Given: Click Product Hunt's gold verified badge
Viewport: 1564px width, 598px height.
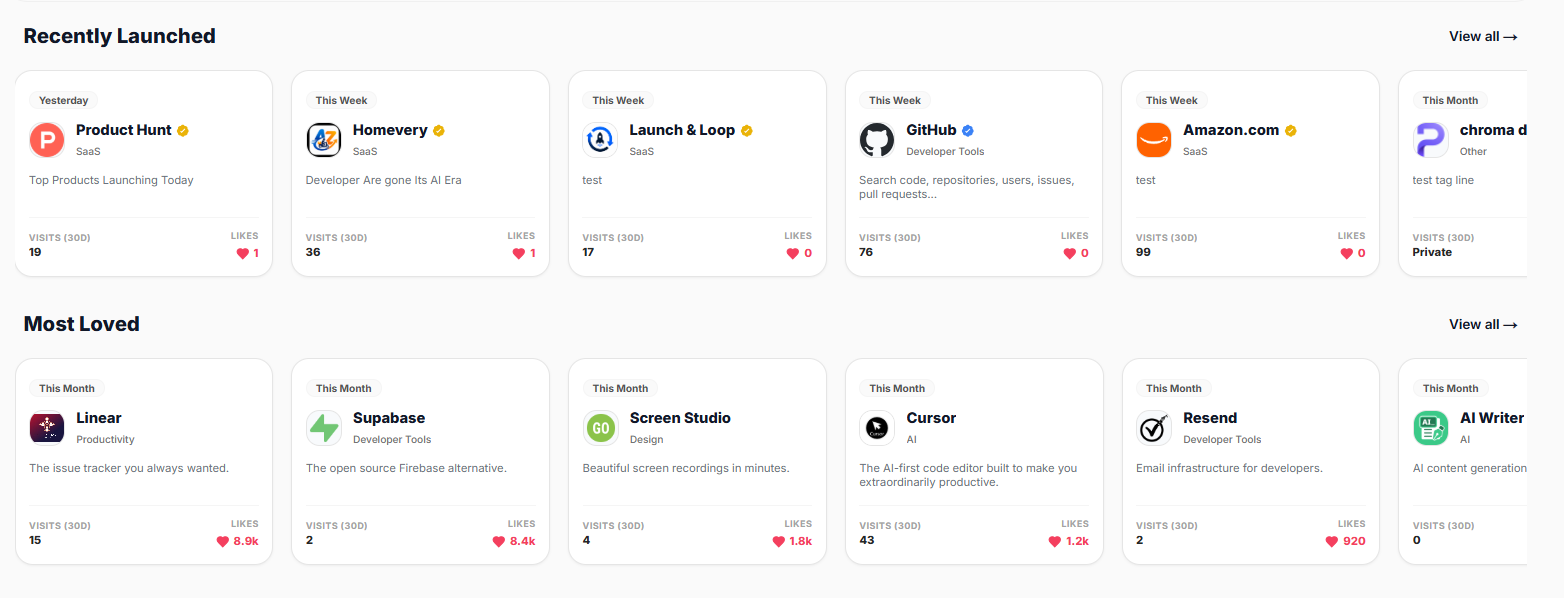Looking at the screenshot, I should click(183, 131).
